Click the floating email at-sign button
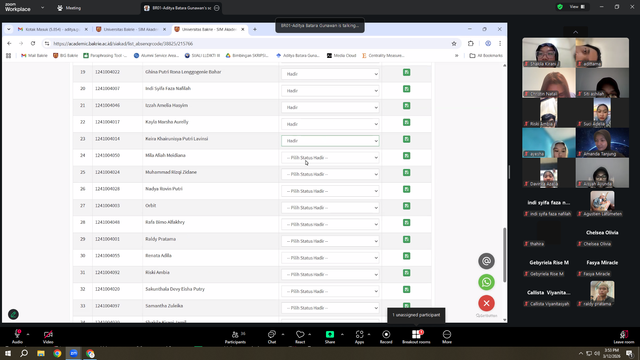 click(x=486, y=261)
